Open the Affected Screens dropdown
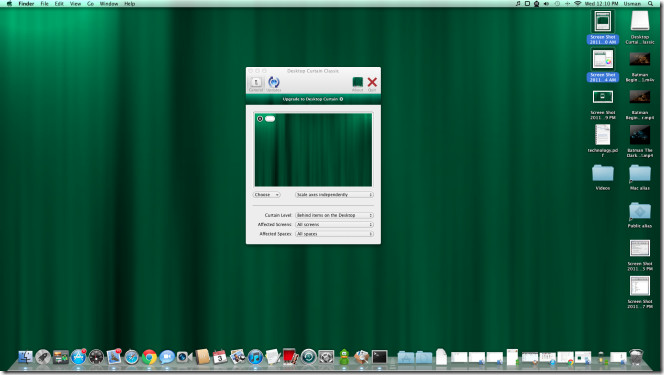This screenshot has width=664, height=375. click(x=334, y=224)
